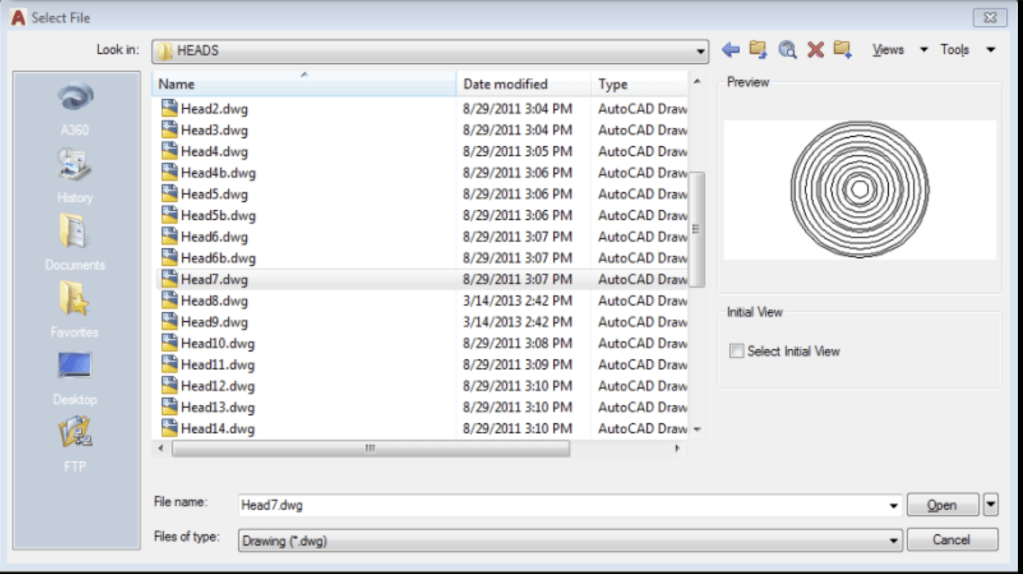Expand the File name history dropdown arrow
Image resolution: width=1023 pixels, height=574 pixels.
pyautogui.click(x=893, y=506)
